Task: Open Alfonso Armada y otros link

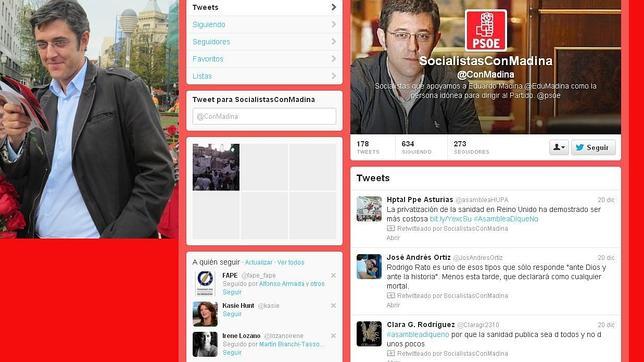Action: coord(292,284)
